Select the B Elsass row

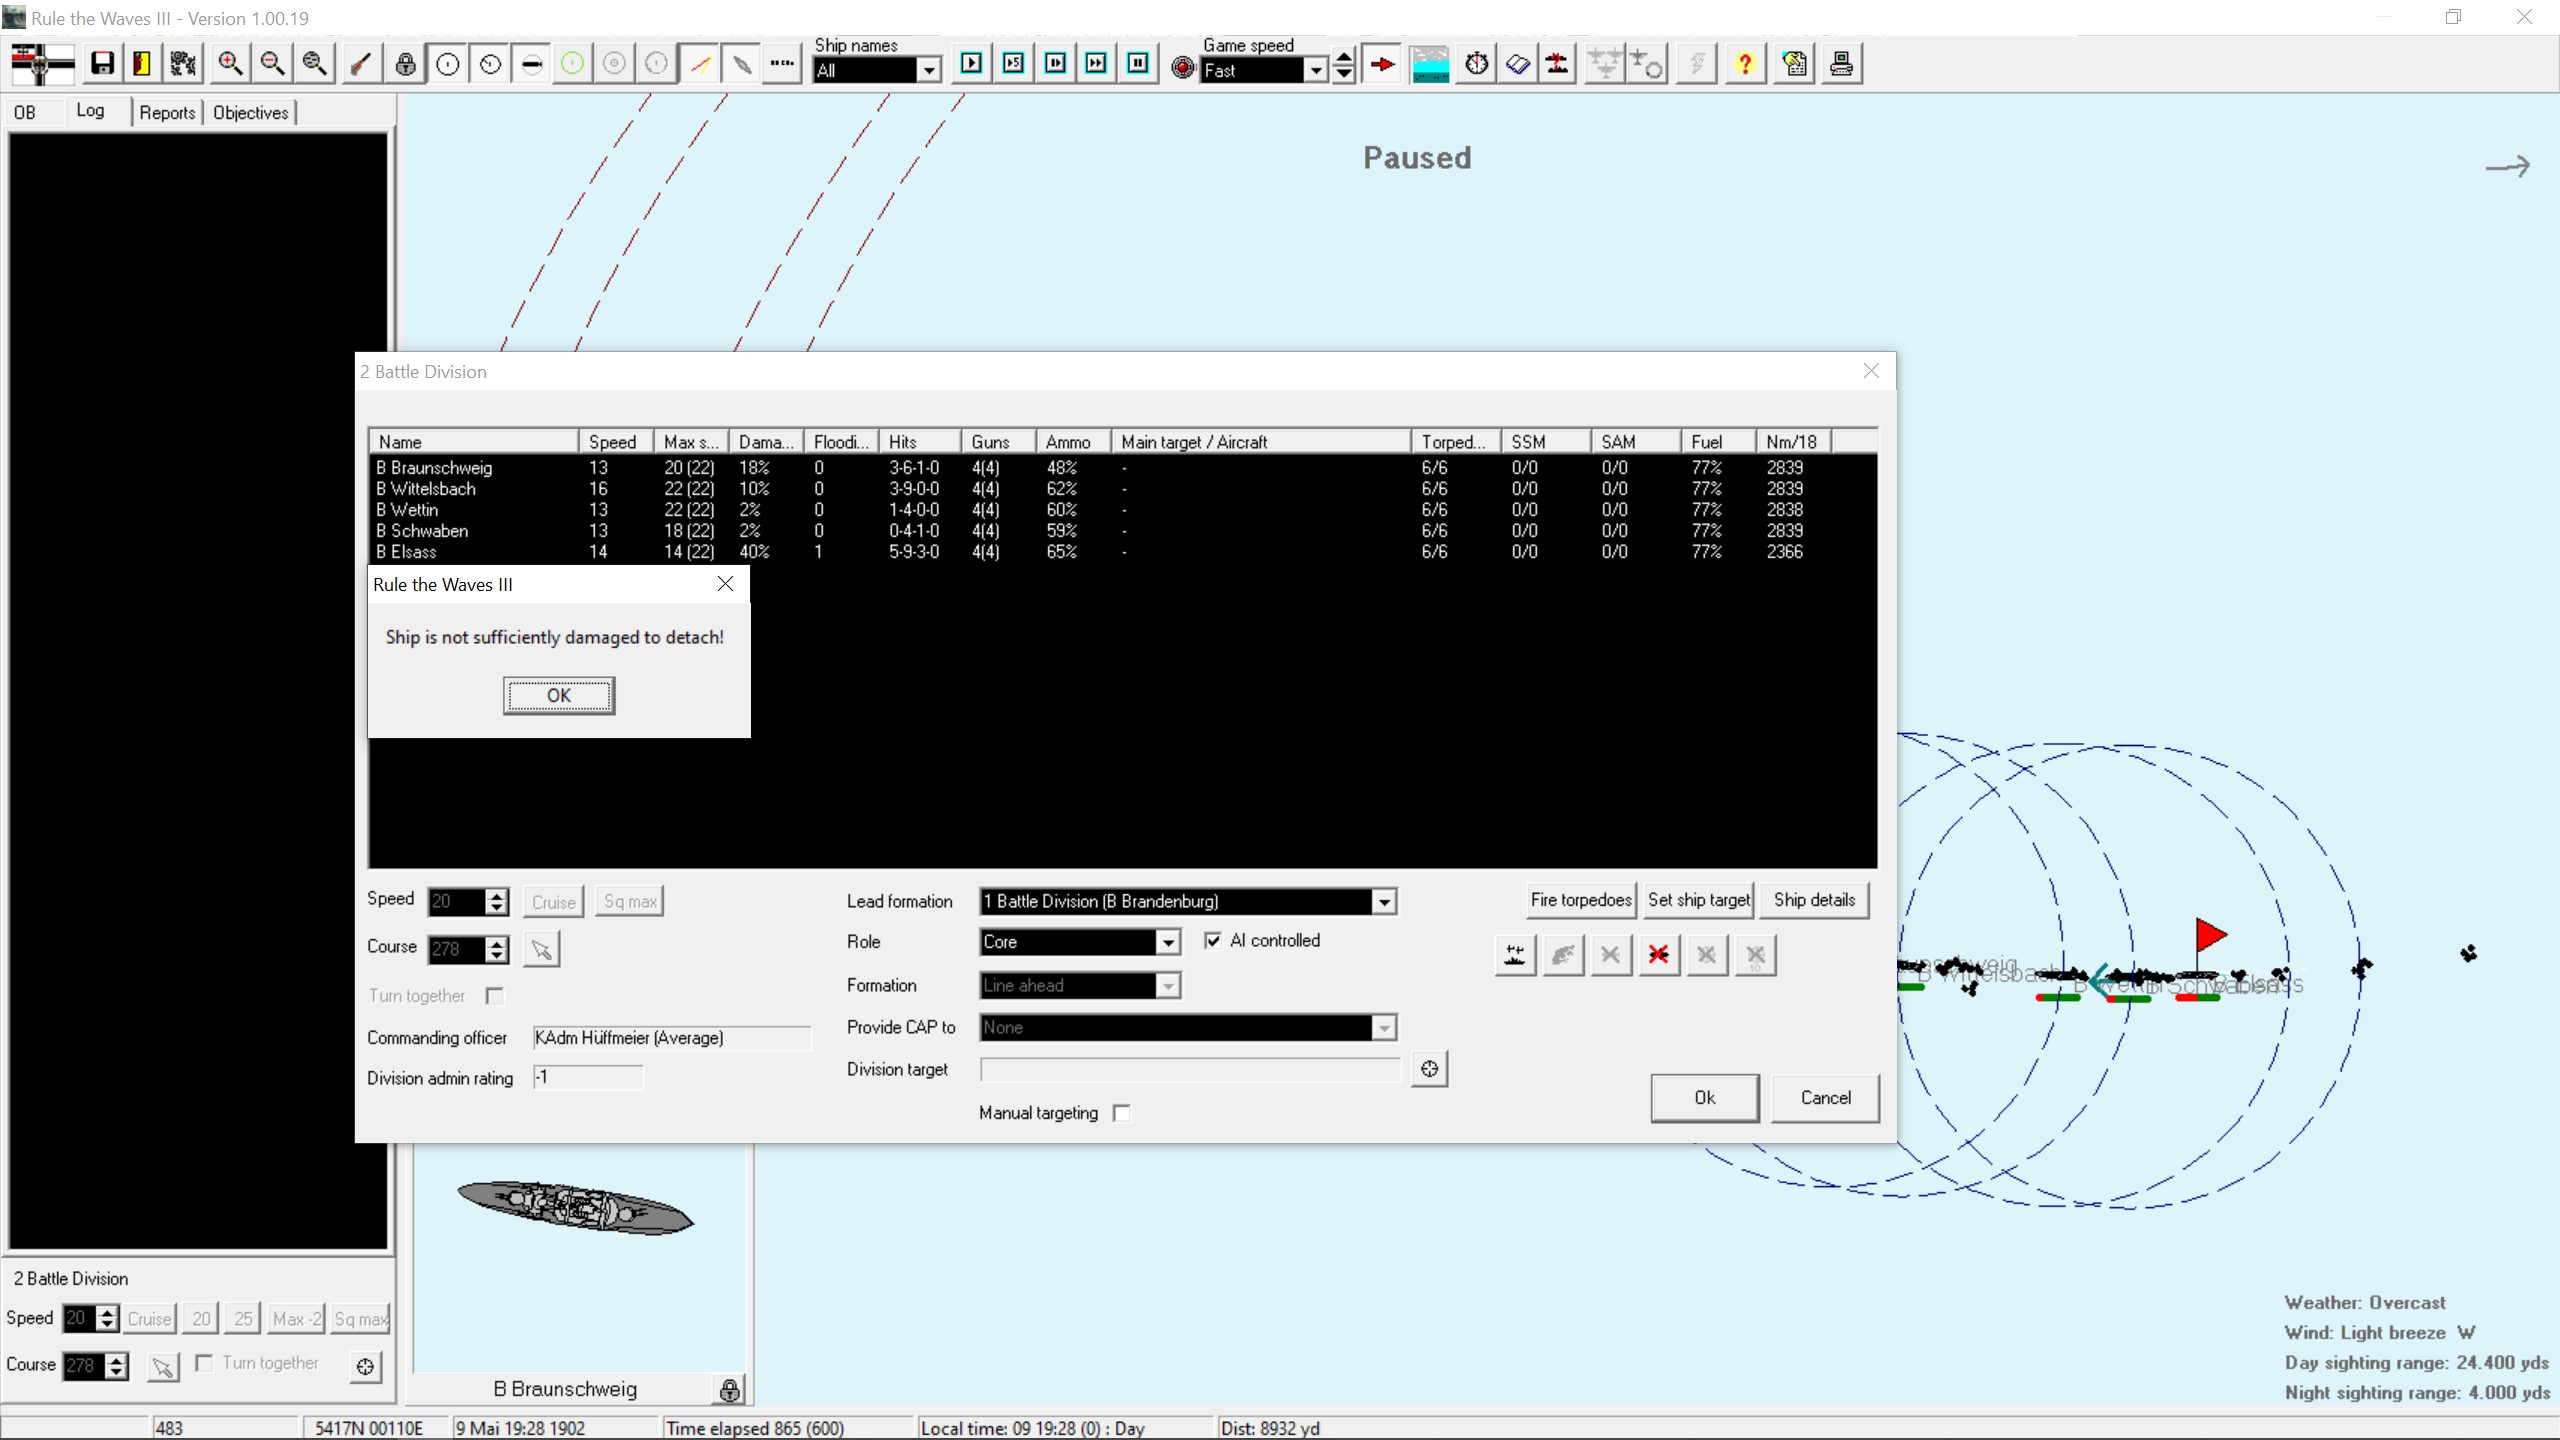1122,552
